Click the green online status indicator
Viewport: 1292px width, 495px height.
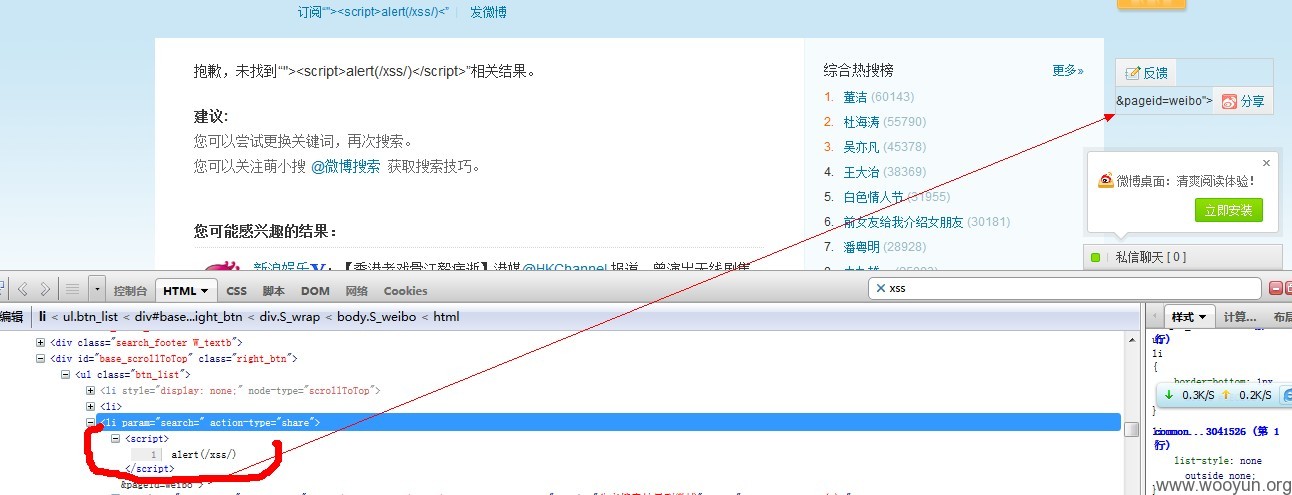coord(1095,257)
